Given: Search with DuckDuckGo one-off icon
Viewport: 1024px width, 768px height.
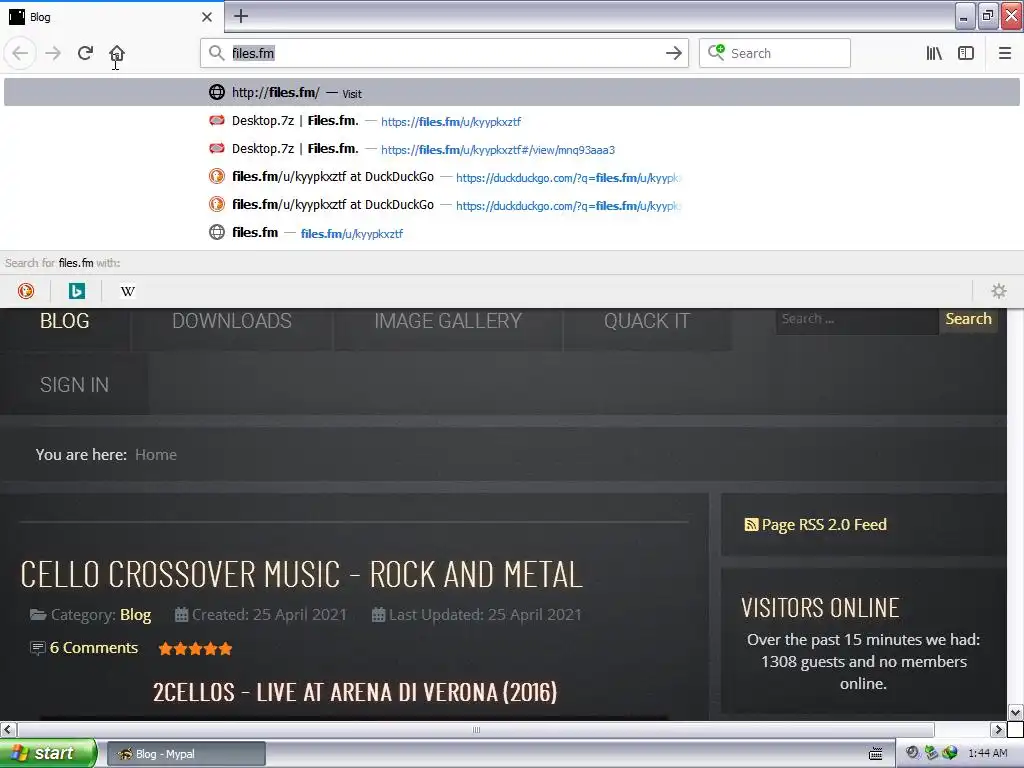Looking at the screenshot, I should (25, 291).
